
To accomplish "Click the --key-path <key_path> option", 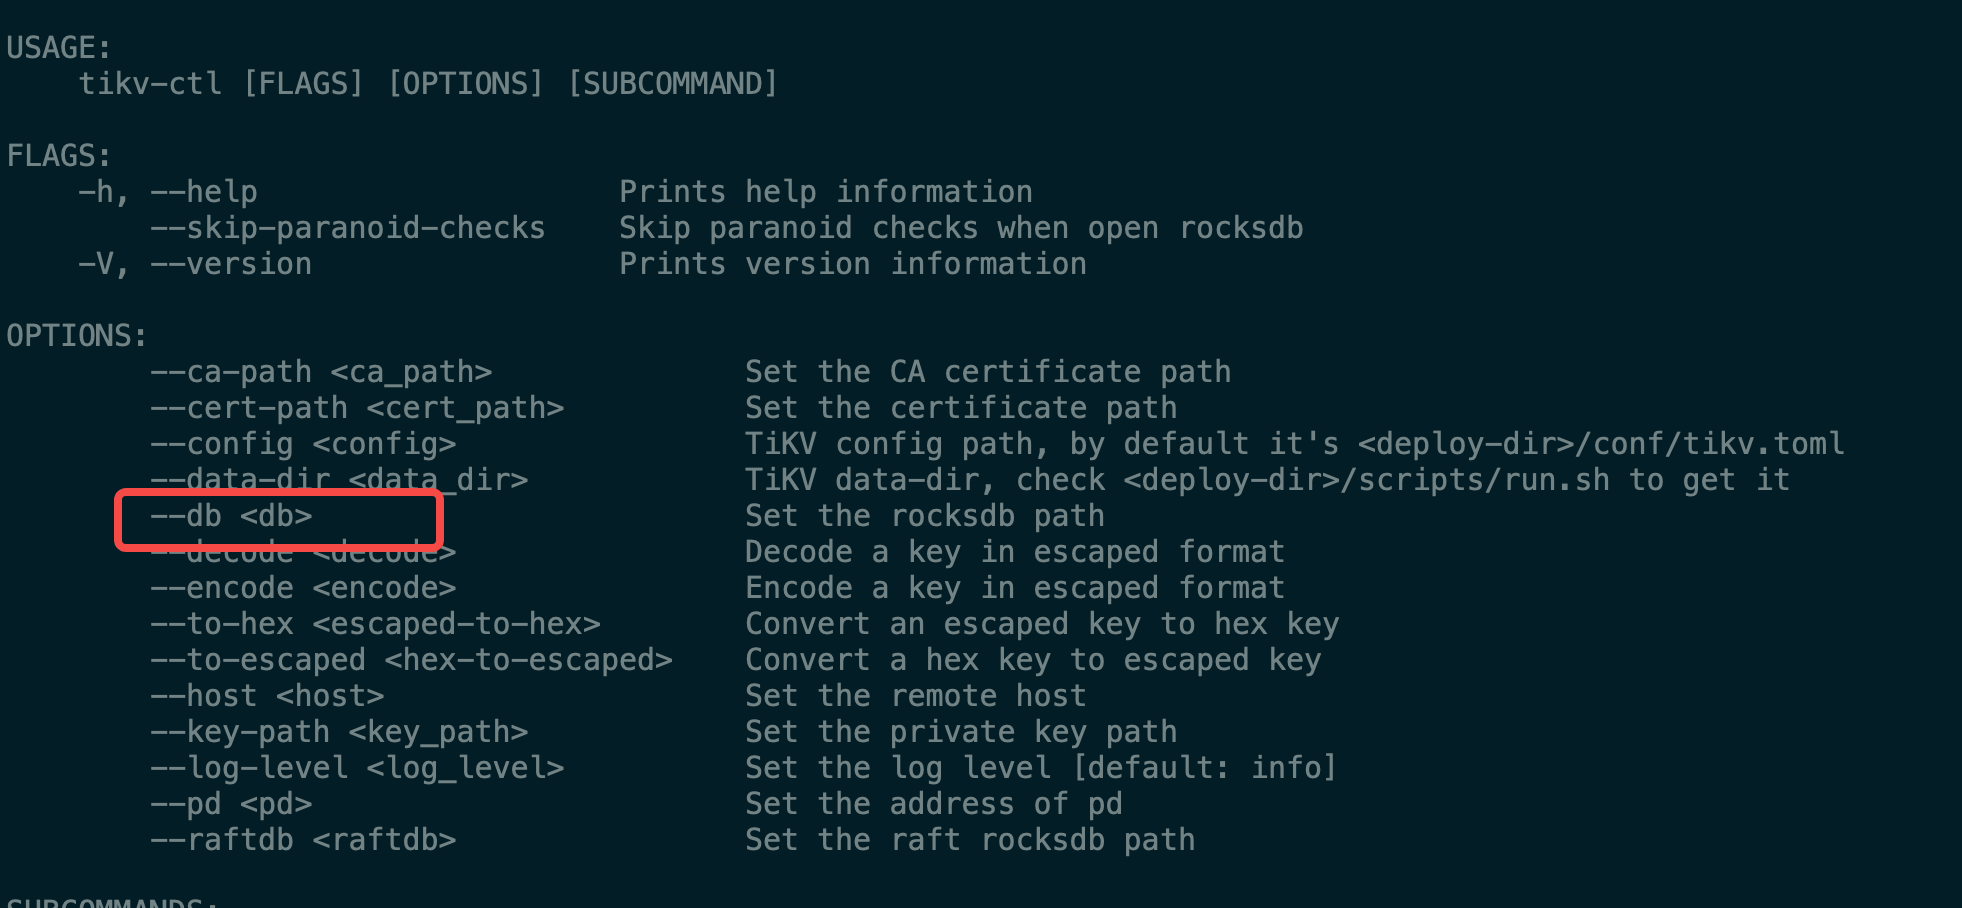I will pos(339,732).
